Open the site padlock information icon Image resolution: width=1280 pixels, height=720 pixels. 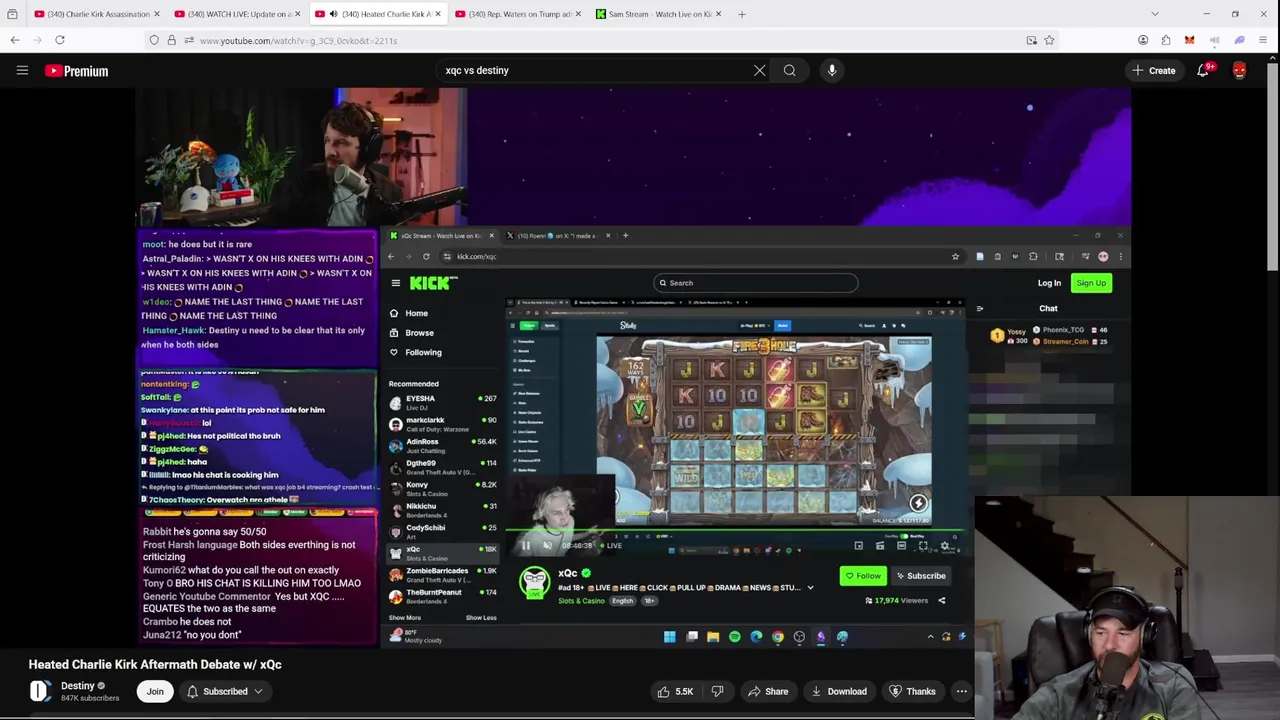click(x=171, y=40)
